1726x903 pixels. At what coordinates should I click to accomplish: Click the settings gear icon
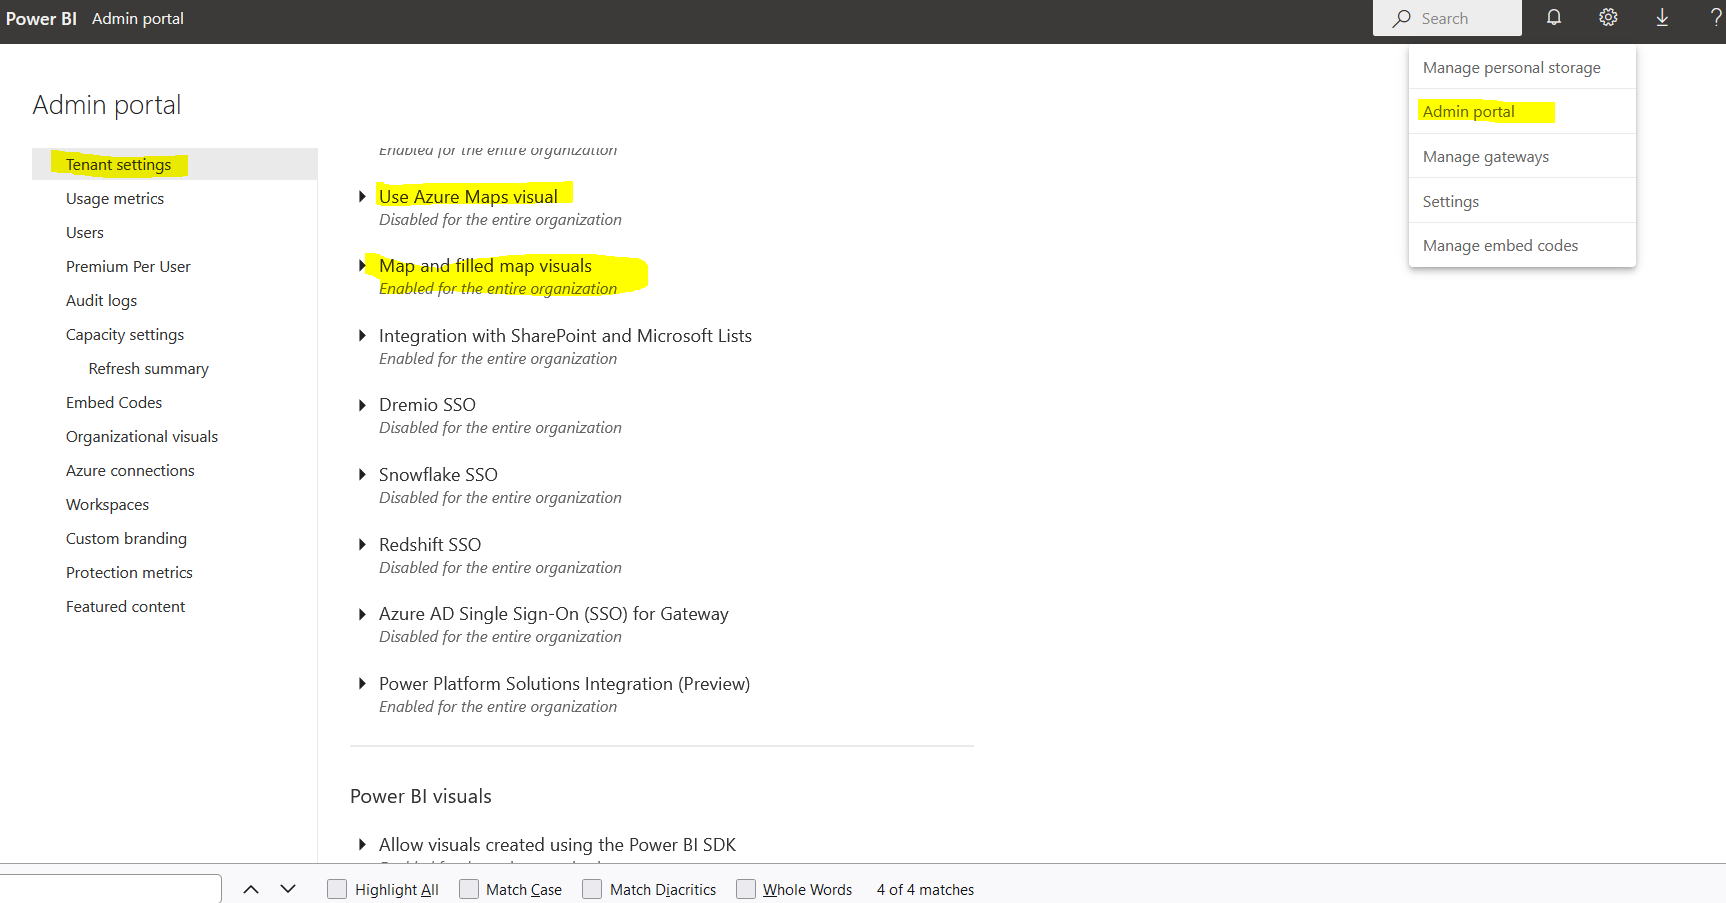[x=1608, y=17]
